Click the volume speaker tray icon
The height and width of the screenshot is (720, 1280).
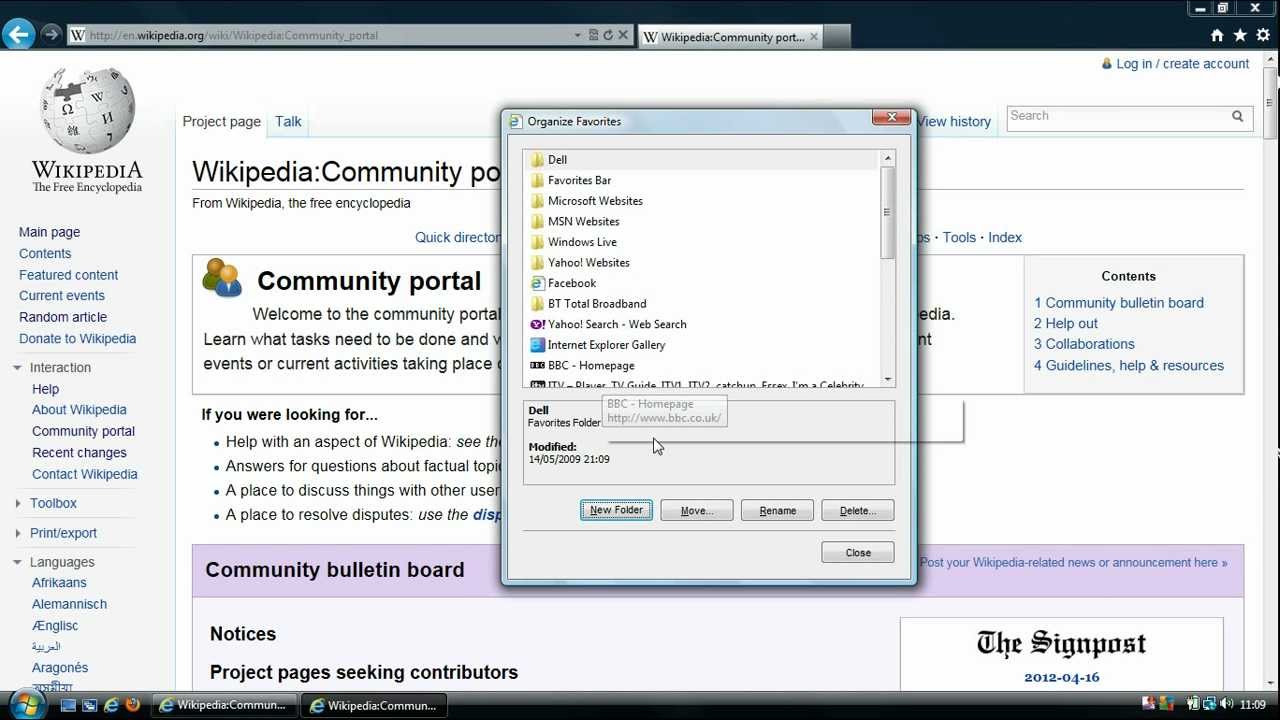(x=1229, y=704)
